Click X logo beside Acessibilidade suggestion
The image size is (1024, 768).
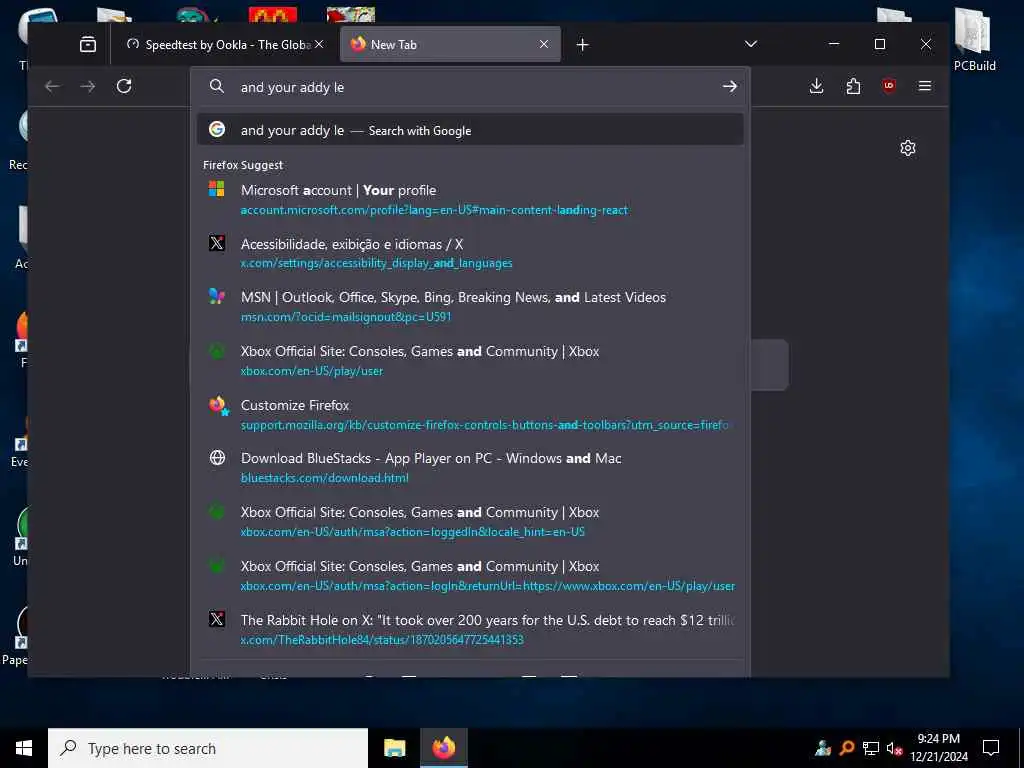point(217,243)
